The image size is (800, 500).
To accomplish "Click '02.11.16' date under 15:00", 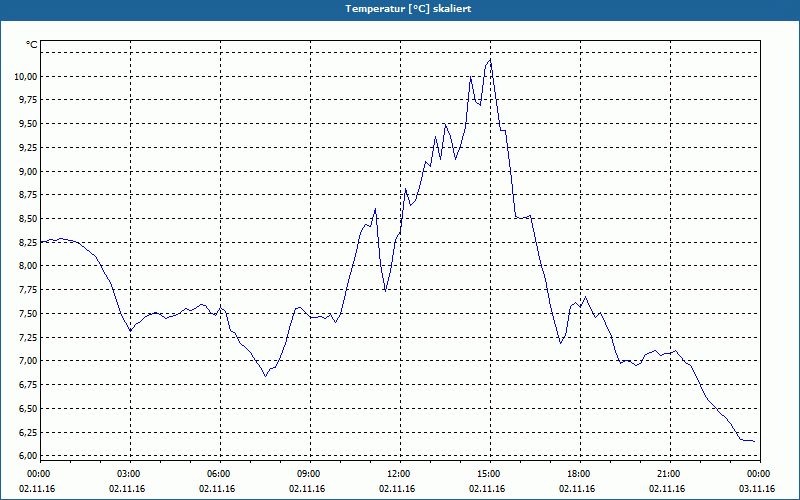I will 487,489.
